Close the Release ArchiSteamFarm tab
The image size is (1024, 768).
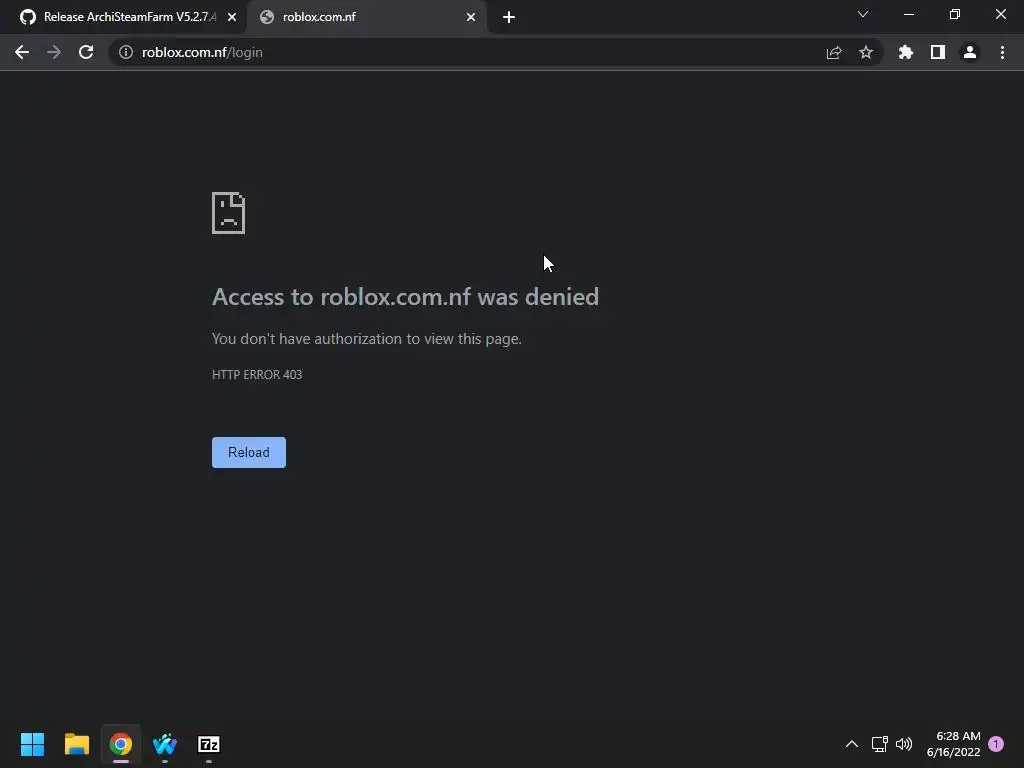click(x=232, y=17)
